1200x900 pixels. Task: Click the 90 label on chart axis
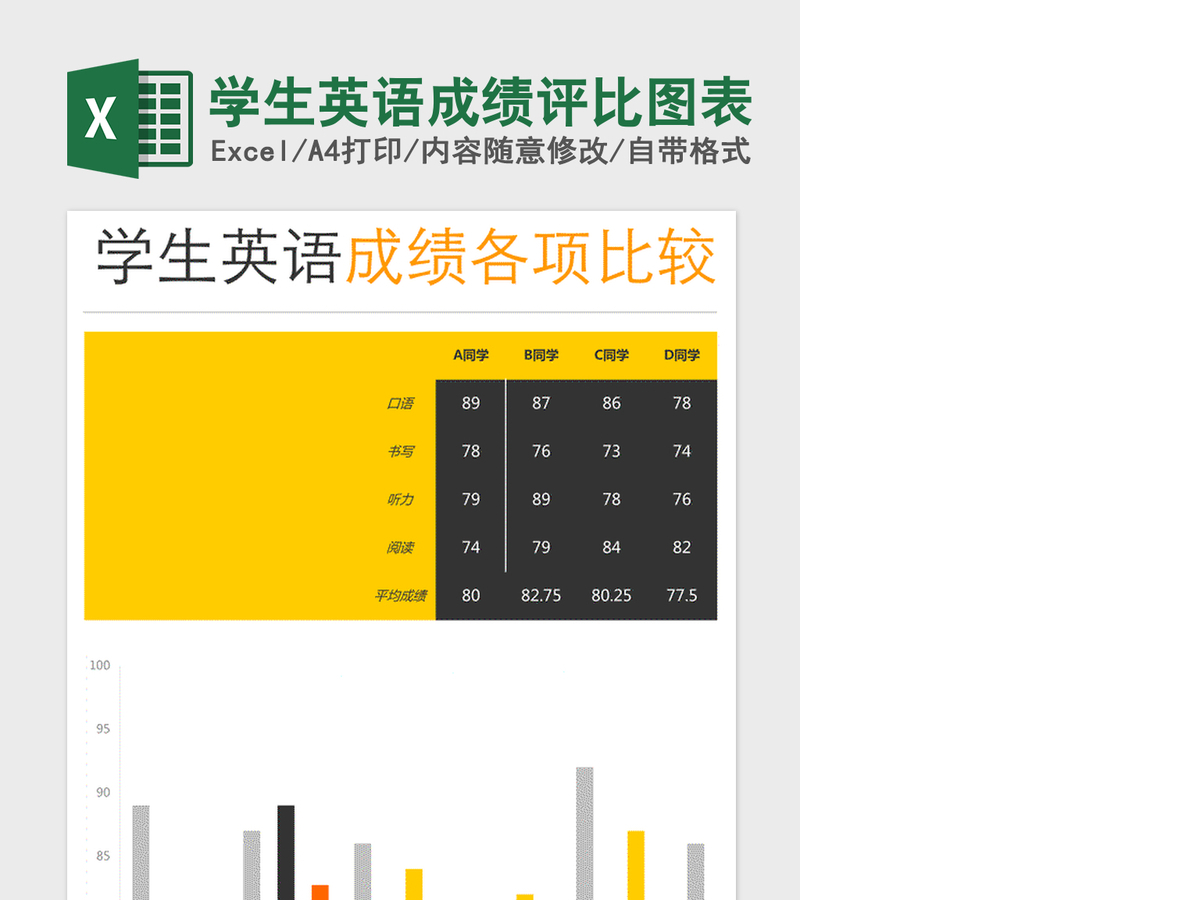pos(103,793)
